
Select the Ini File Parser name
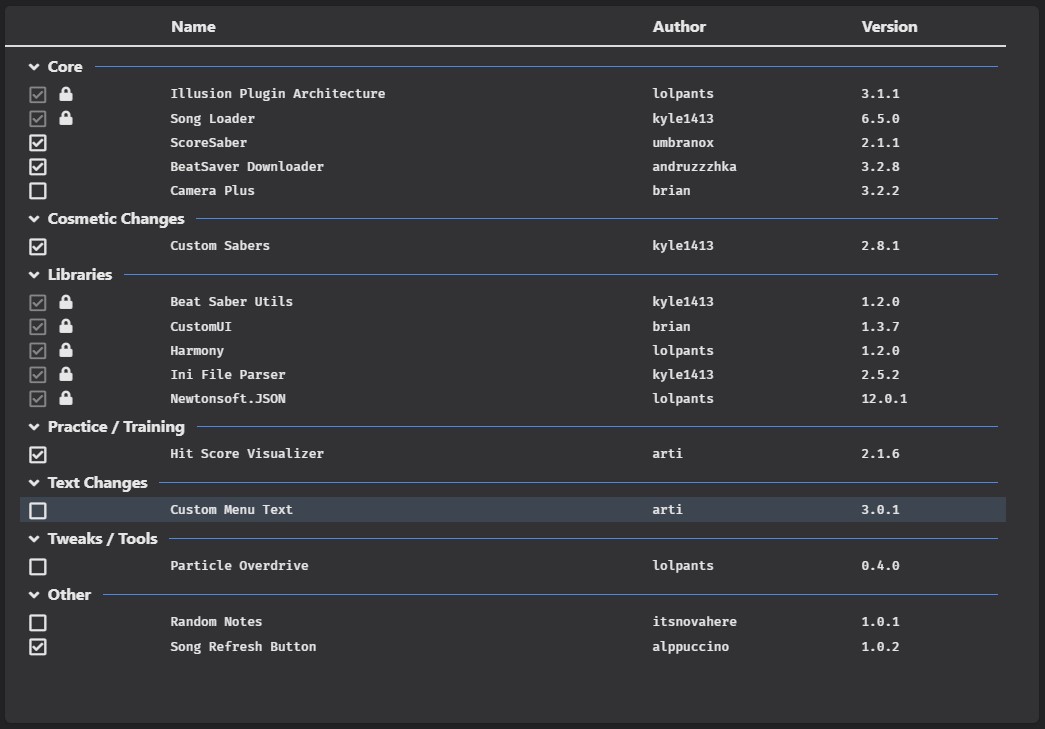[x=227, y=374]
